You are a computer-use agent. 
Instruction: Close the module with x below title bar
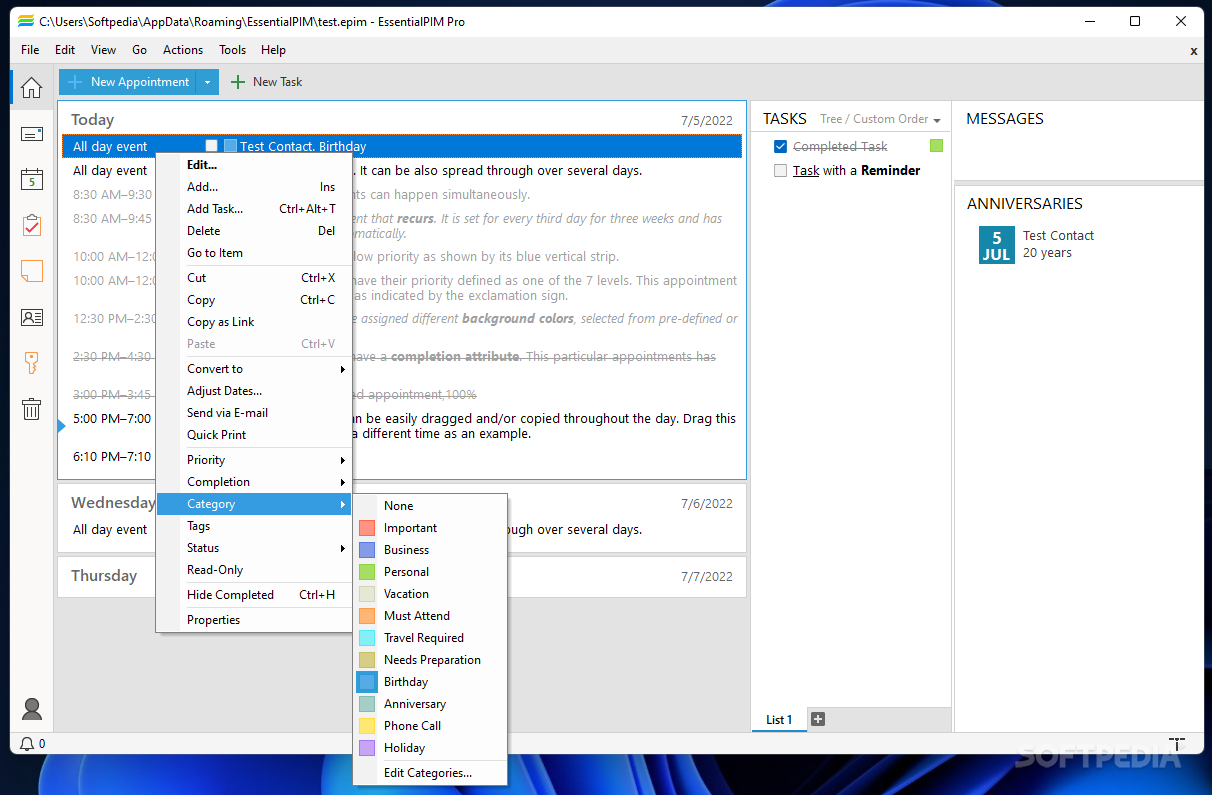pyautogui.click(x=1193, y=51)
